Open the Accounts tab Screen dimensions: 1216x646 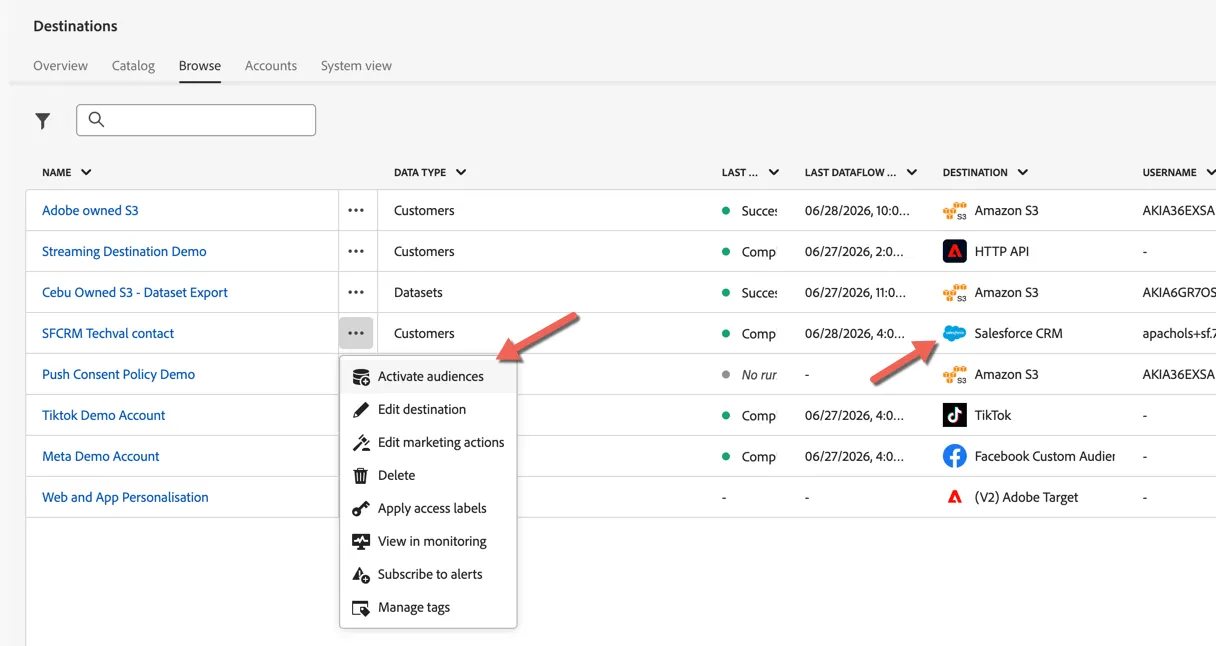coord(271,66)
